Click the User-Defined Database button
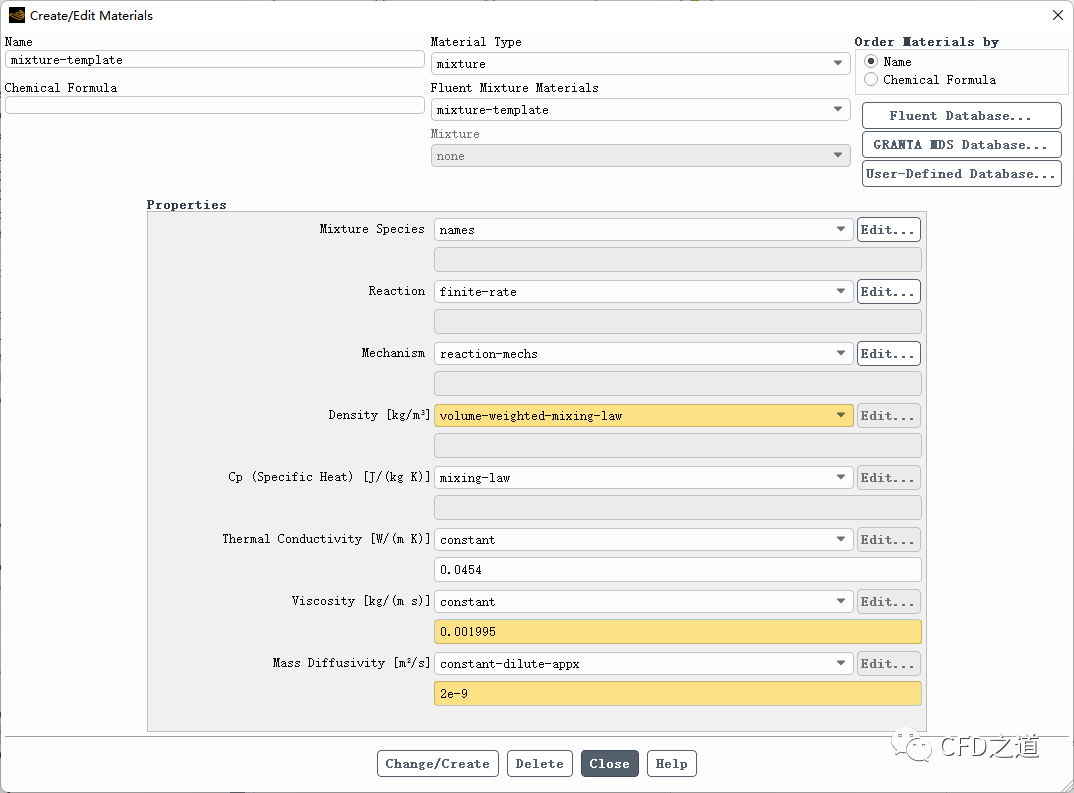Screen dimensions: 1074x793 click(960, 174)
